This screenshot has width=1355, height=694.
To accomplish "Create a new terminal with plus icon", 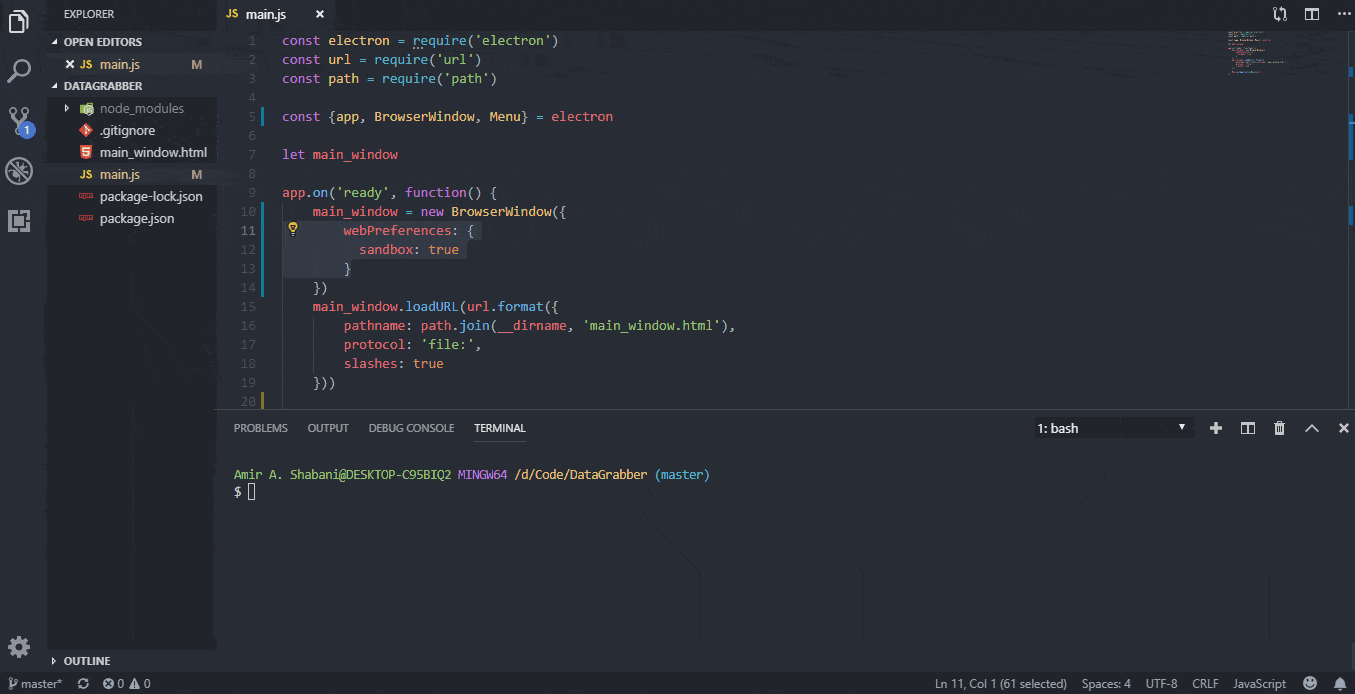I will pos(1216,428).
